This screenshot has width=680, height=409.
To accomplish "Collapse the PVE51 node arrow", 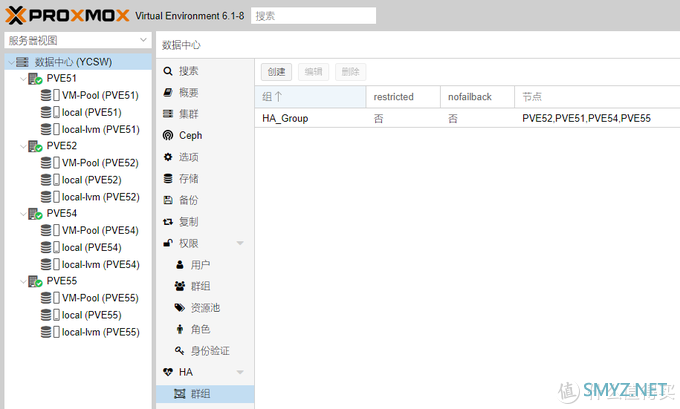I will 23,79.
